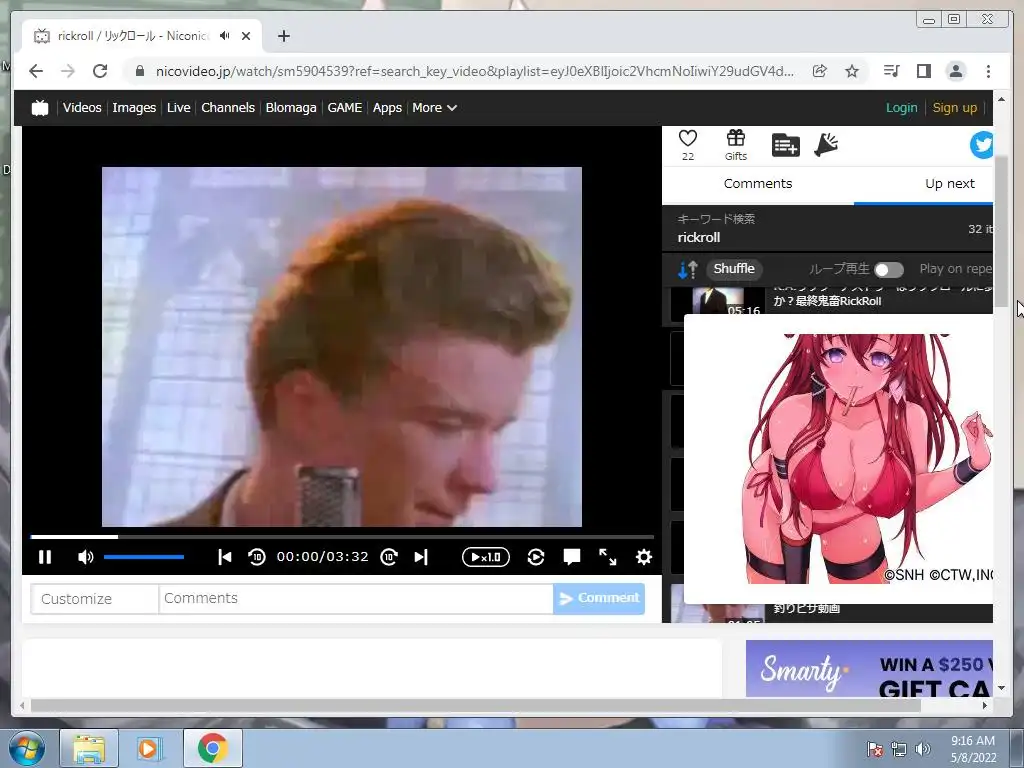Shuffle the playlist
This screenshot has height=768, width=1024.
pos(734,269)
